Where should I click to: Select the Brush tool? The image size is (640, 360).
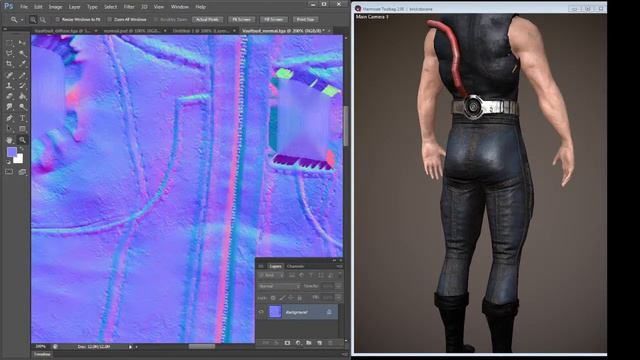(22, 75)
